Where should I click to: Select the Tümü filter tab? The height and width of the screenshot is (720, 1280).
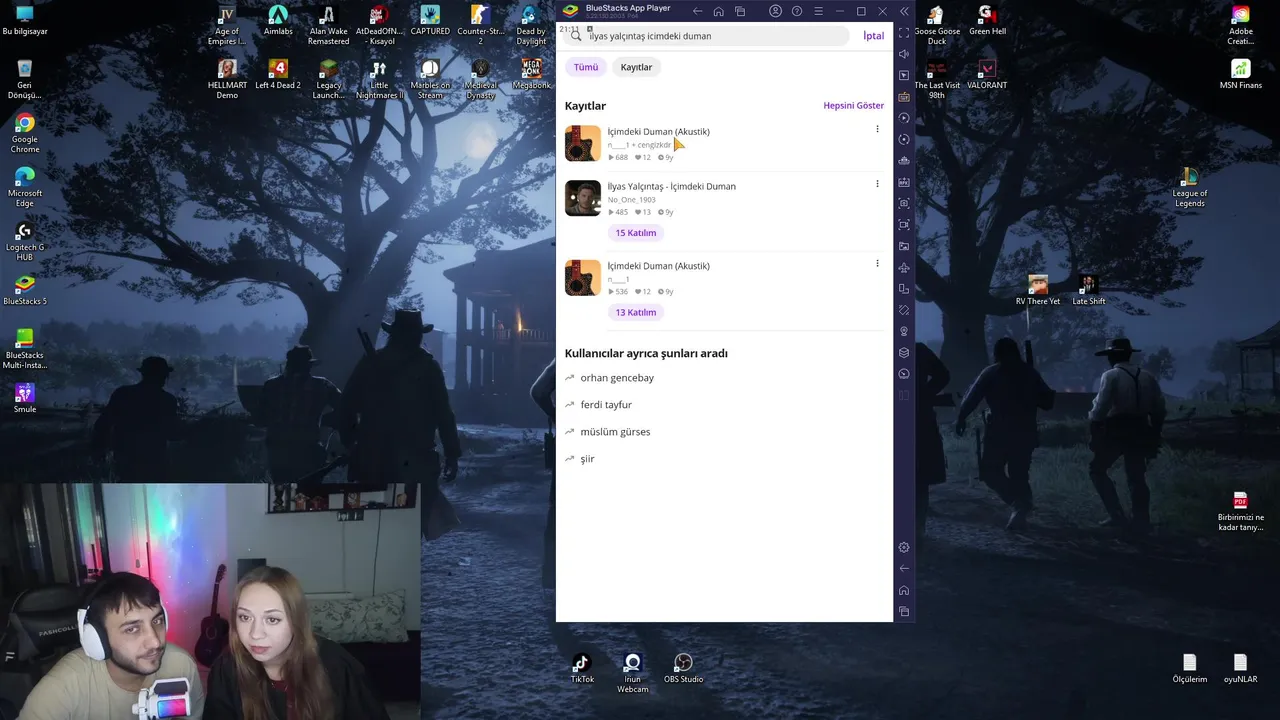586,67
